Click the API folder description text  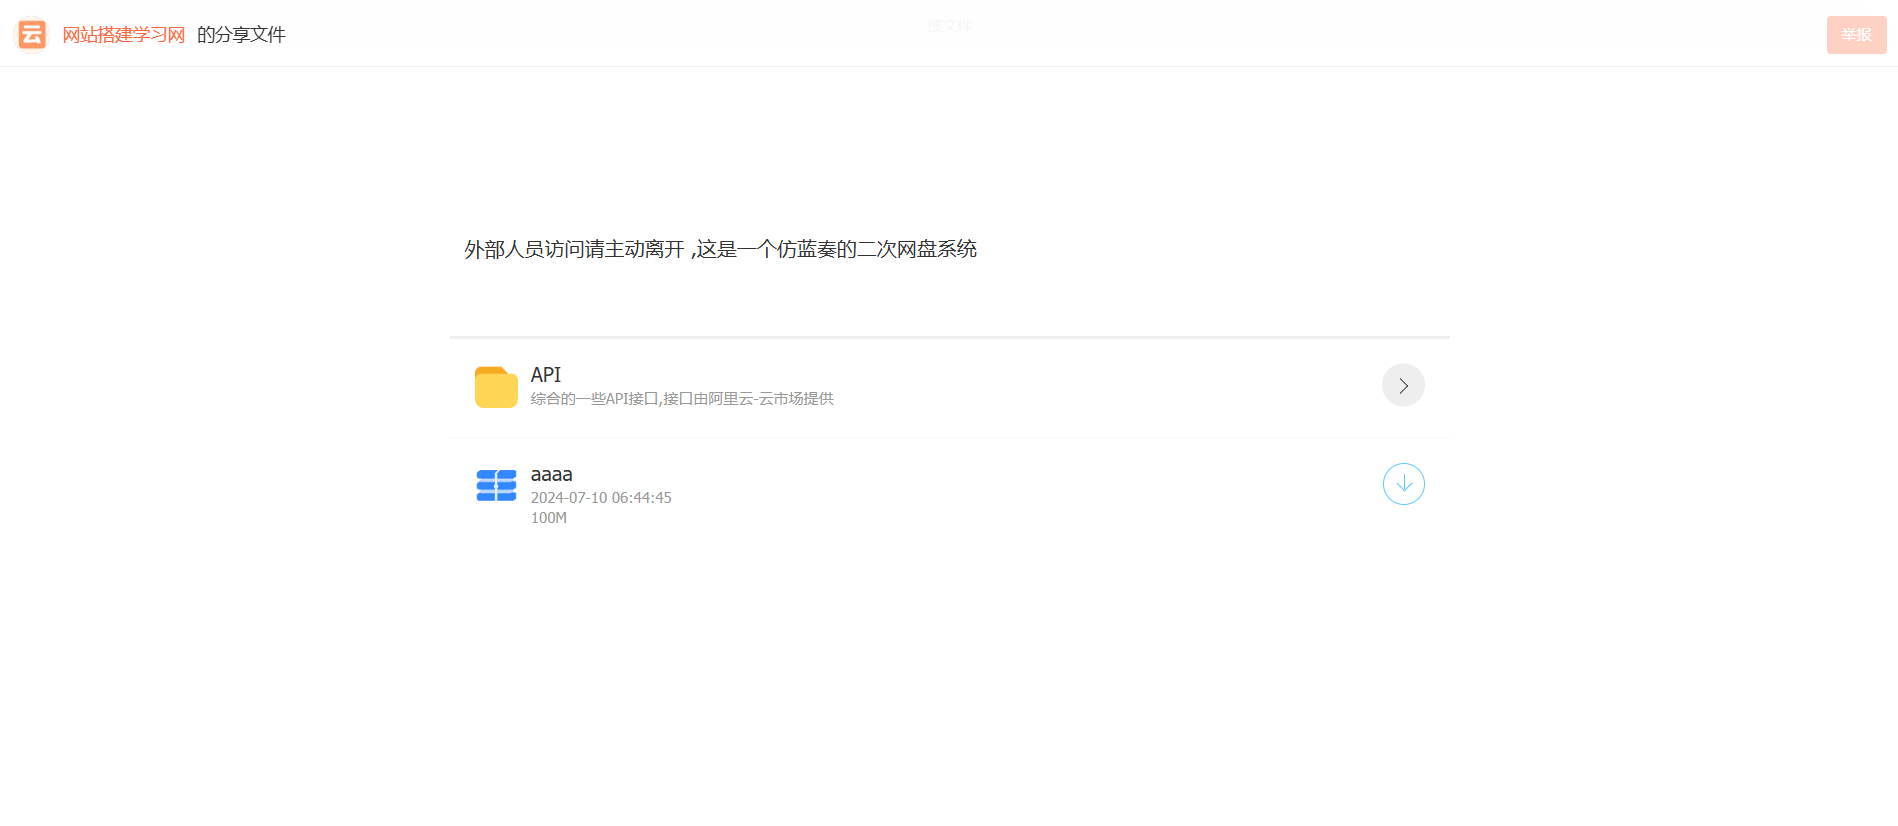(681, 399)
